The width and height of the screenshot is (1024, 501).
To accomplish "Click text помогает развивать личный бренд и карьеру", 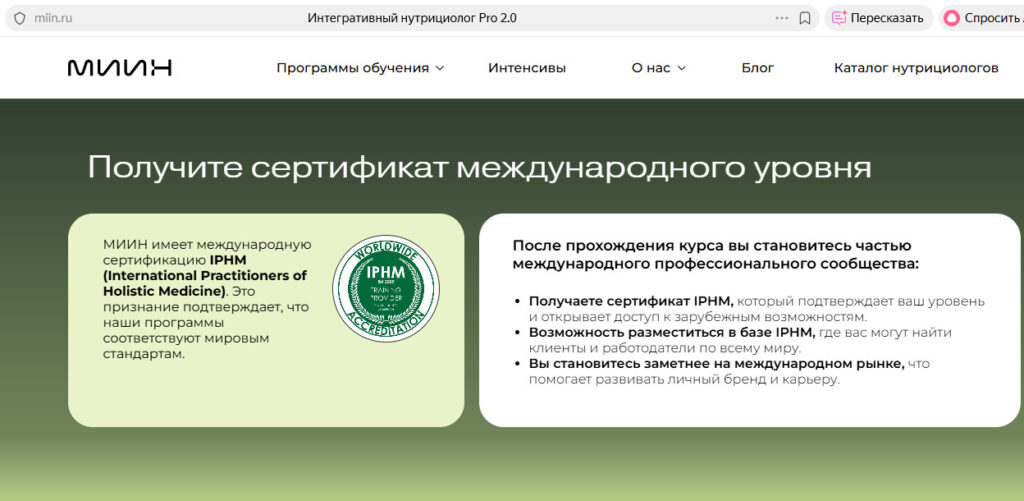I will (x=683, y=380).
